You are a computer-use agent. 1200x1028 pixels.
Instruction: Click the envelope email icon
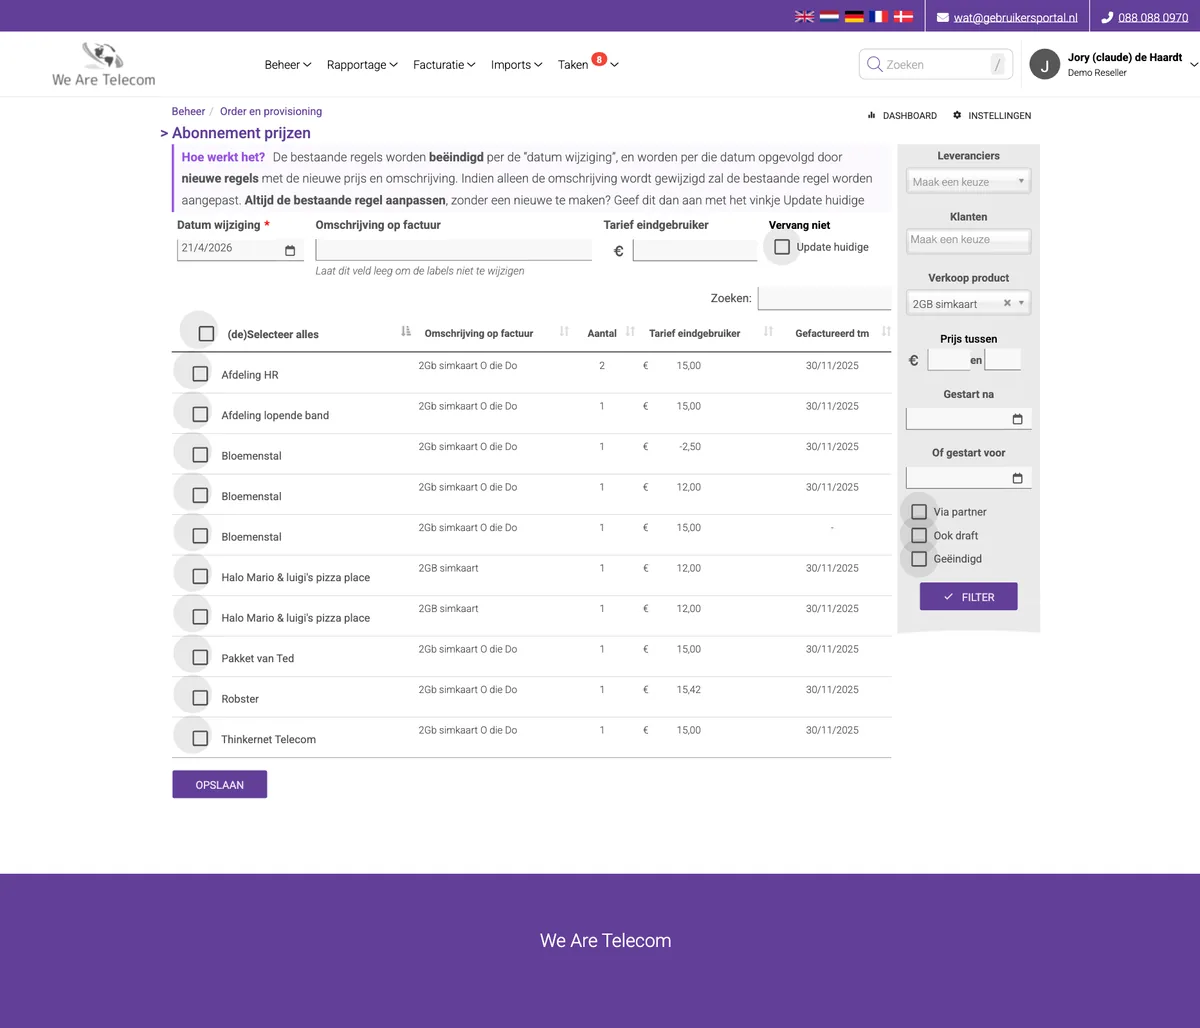(943, 17)
